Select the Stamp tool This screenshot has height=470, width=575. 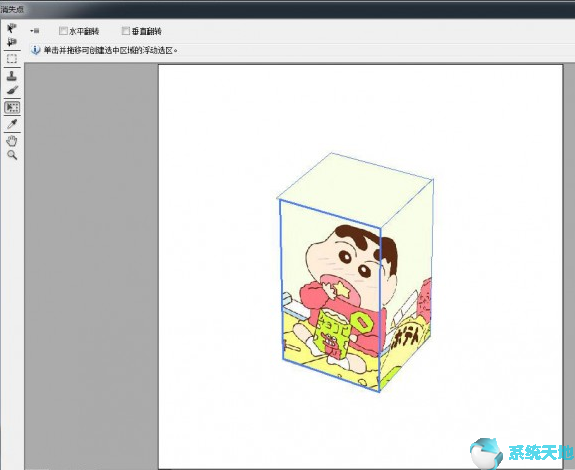12,76
